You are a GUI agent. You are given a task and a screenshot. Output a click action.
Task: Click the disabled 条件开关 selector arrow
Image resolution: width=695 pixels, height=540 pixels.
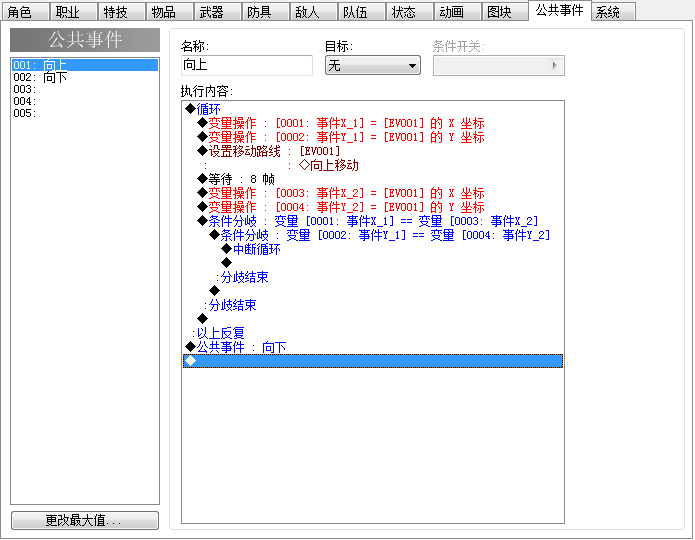pyautogui.click(x=554, y=66)
